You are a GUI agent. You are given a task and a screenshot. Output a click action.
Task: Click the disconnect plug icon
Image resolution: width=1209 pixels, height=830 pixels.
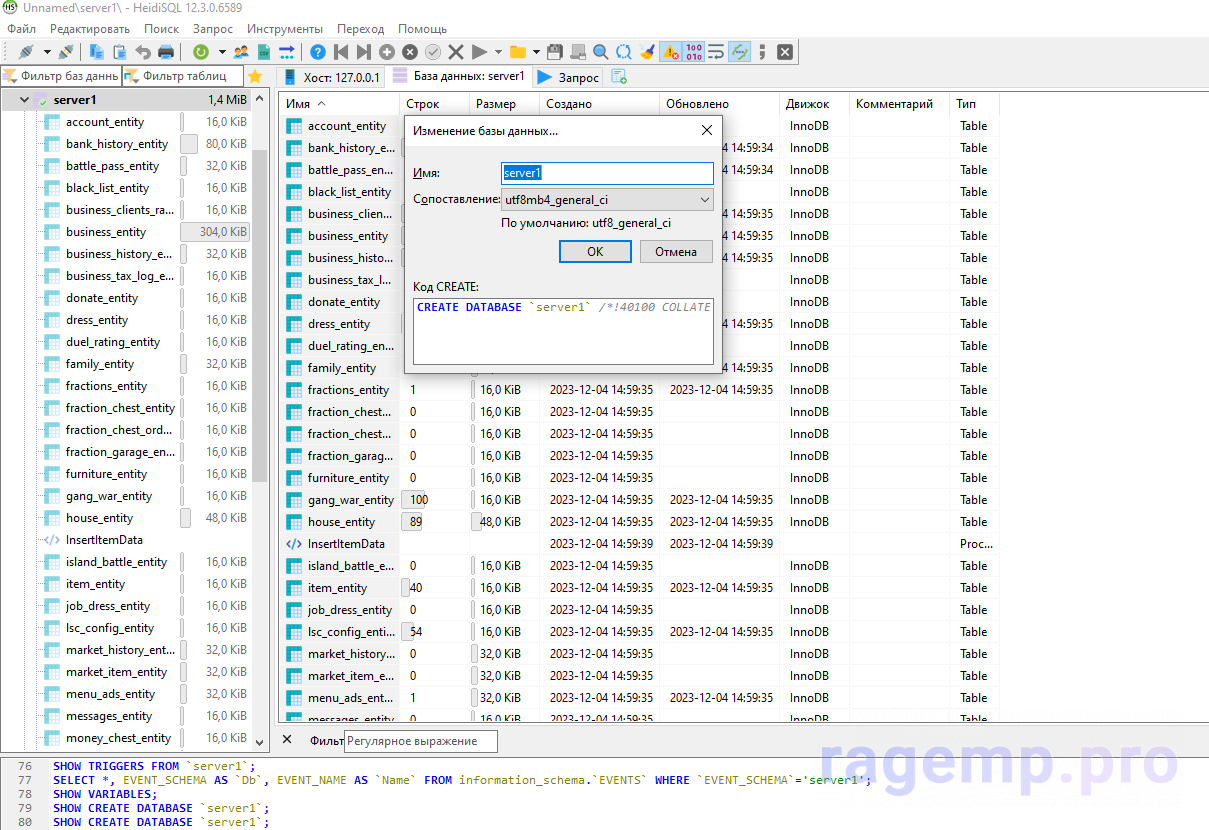[66, 52]
